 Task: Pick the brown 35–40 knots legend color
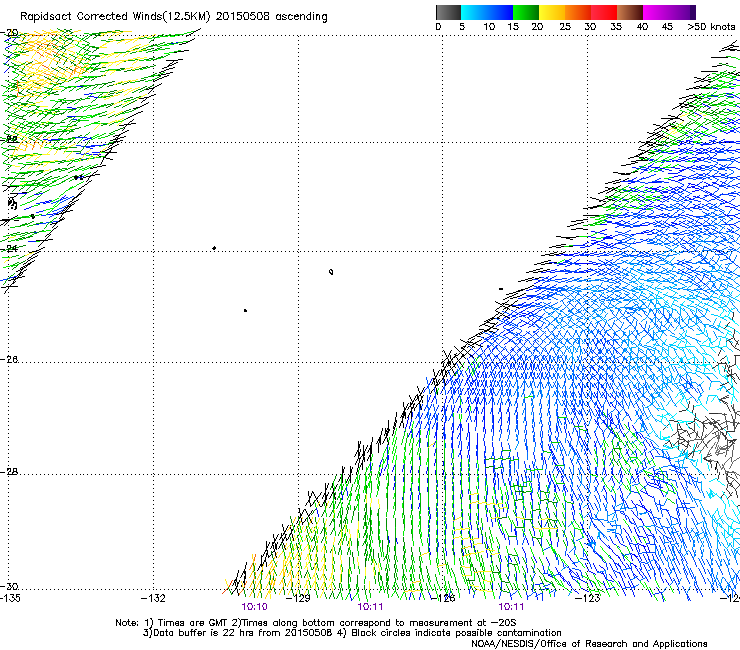630,12
